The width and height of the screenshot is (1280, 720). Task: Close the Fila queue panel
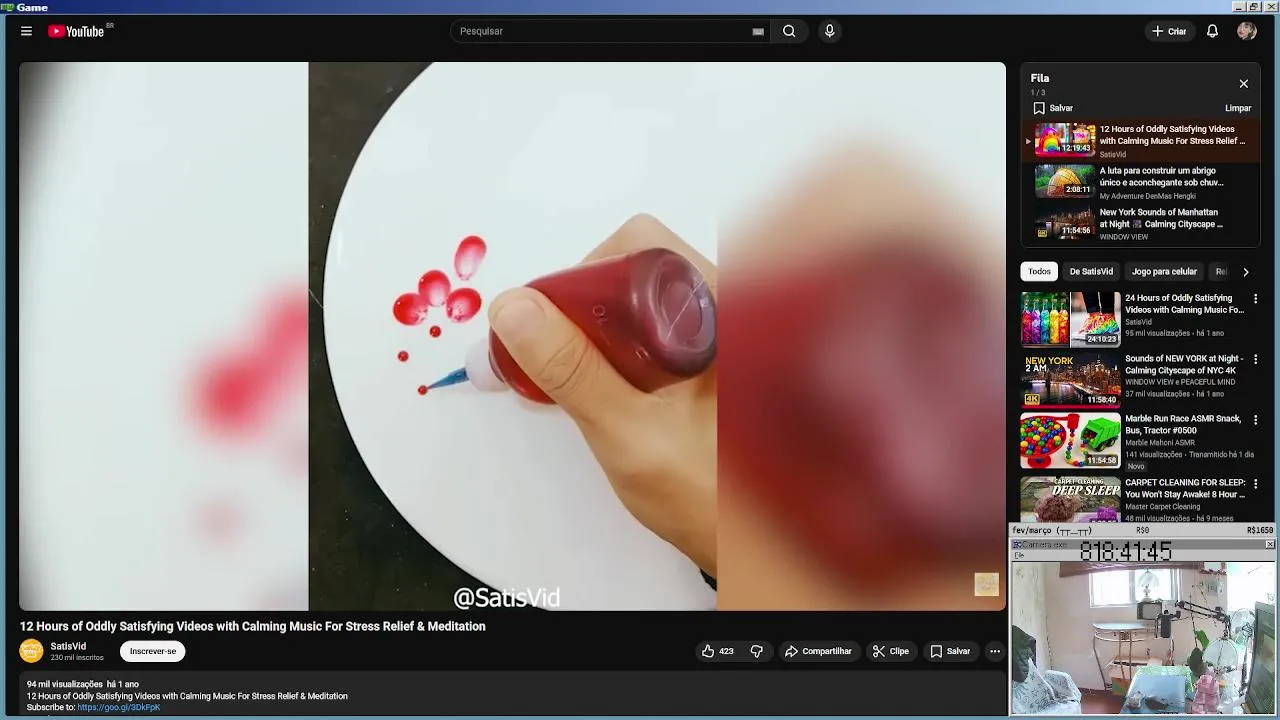click(x=1243, y=84)
